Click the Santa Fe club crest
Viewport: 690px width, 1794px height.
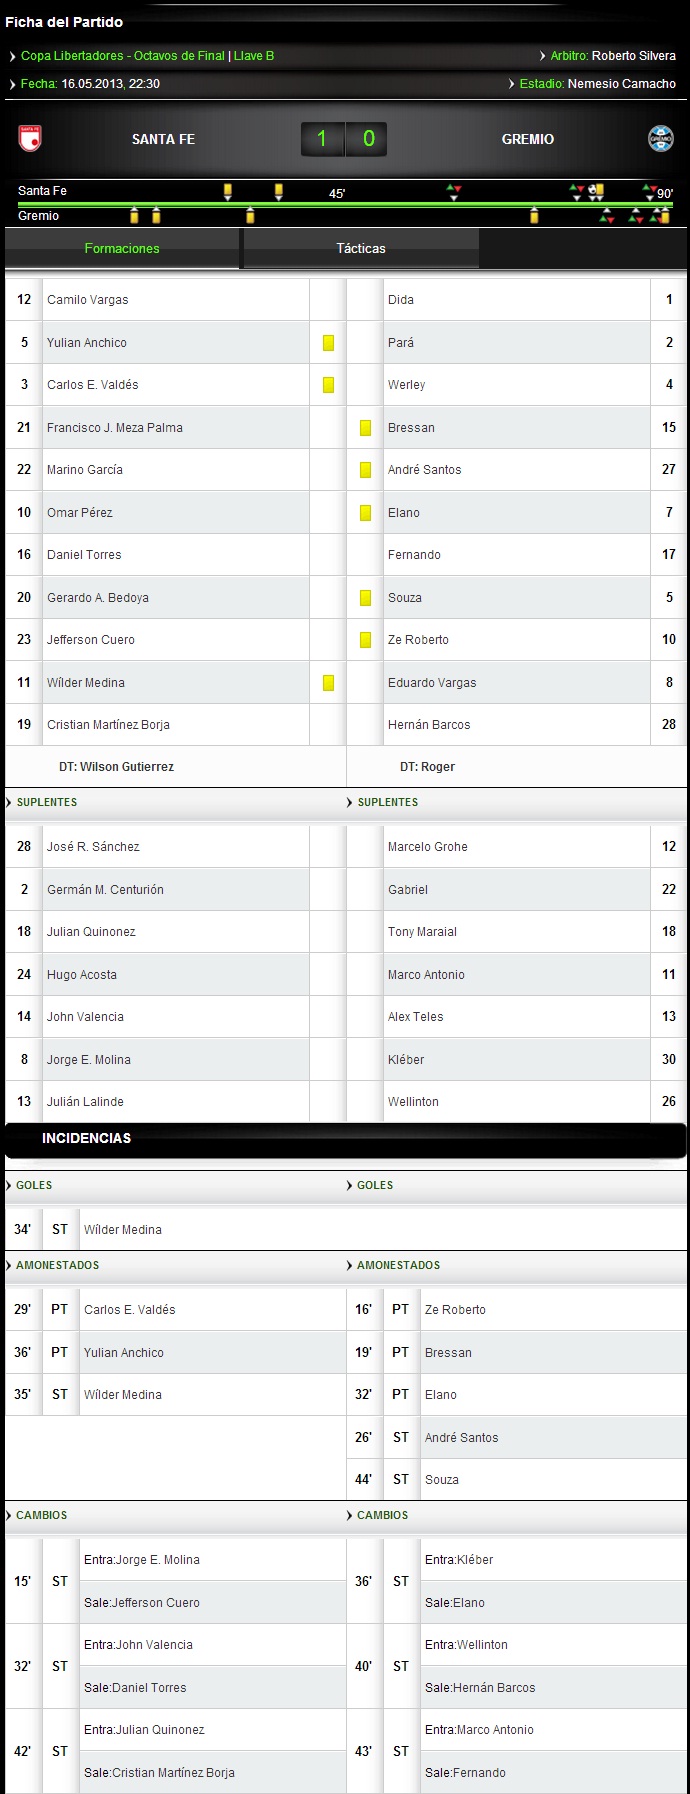click(x=30, y=139)
